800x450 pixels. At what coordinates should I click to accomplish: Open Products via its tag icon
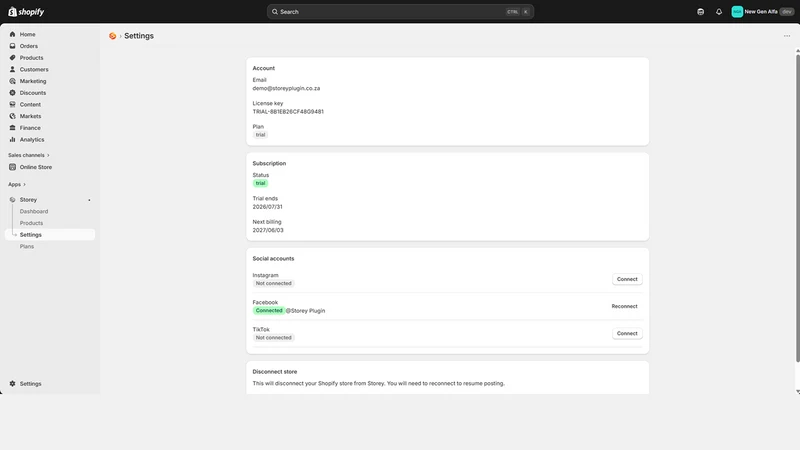click(12, 58)
